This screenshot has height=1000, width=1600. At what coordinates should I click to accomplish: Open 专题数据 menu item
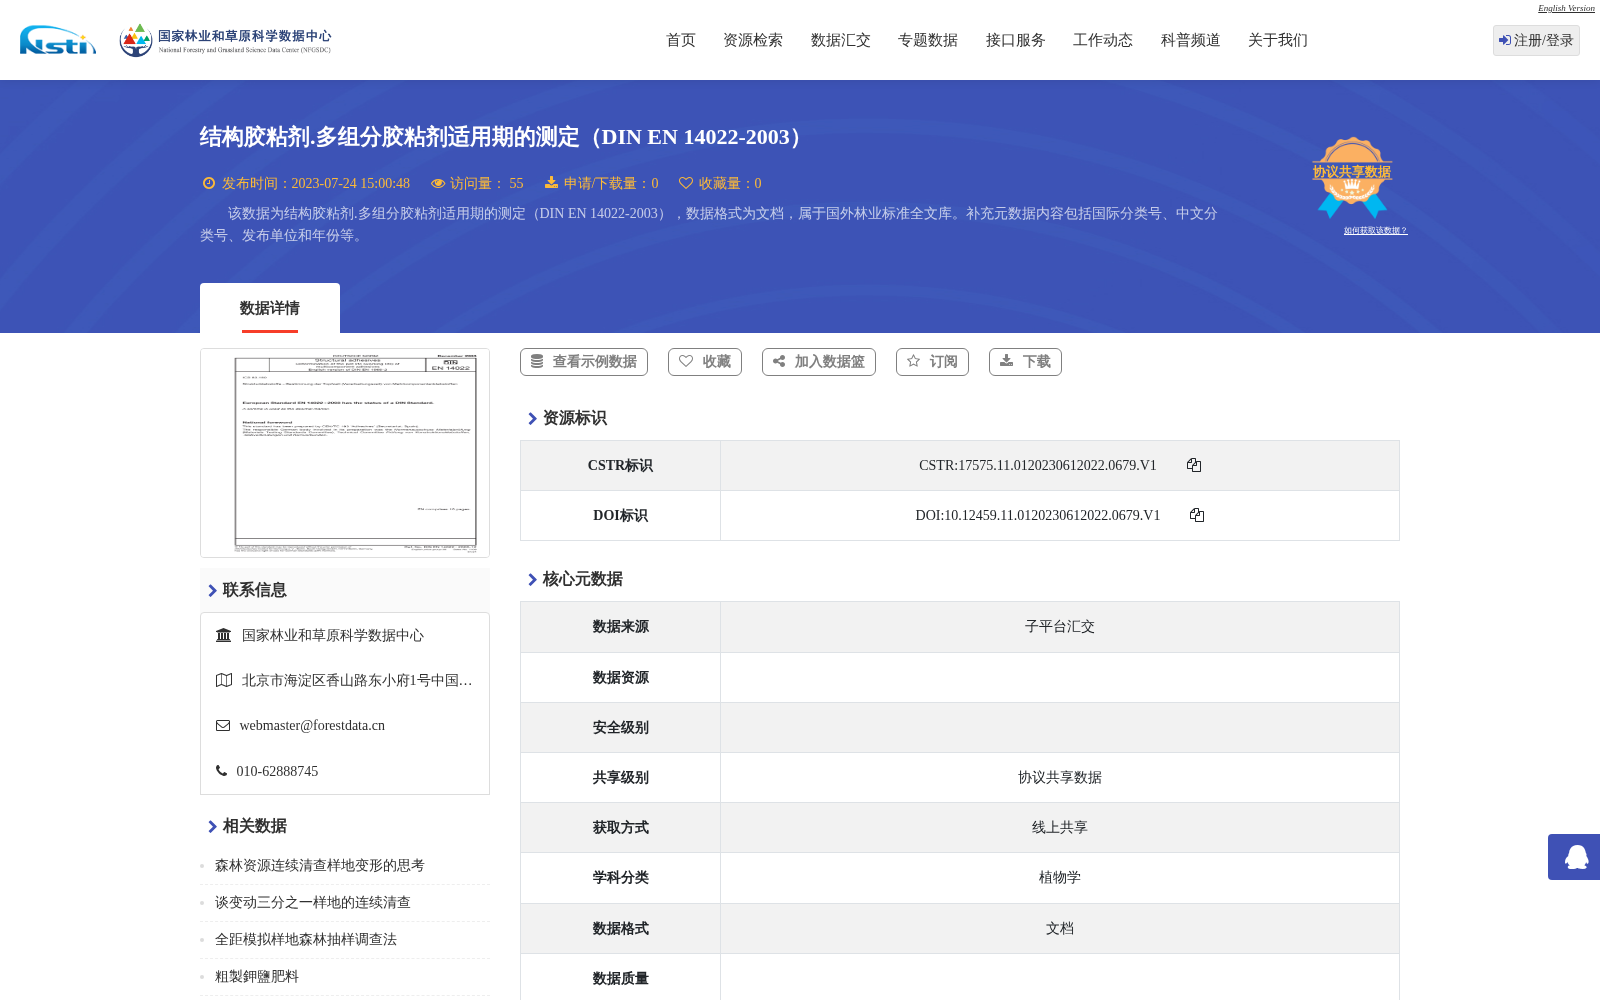click(x=928, y=40)
